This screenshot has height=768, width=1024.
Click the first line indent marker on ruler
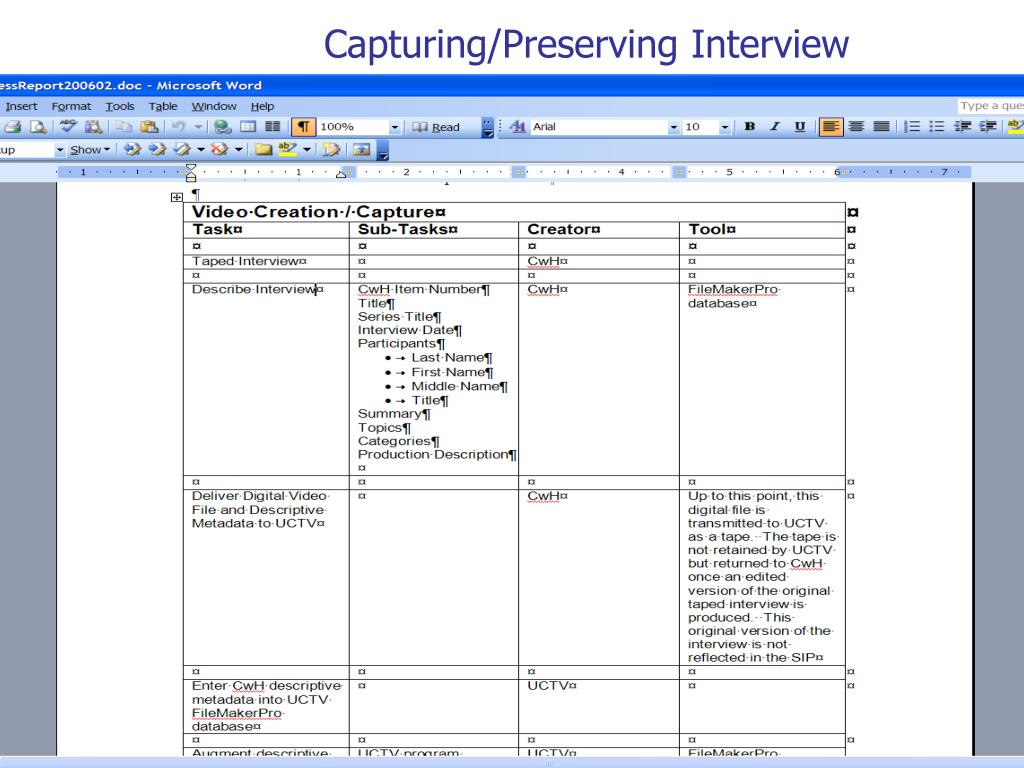[190, 168]
